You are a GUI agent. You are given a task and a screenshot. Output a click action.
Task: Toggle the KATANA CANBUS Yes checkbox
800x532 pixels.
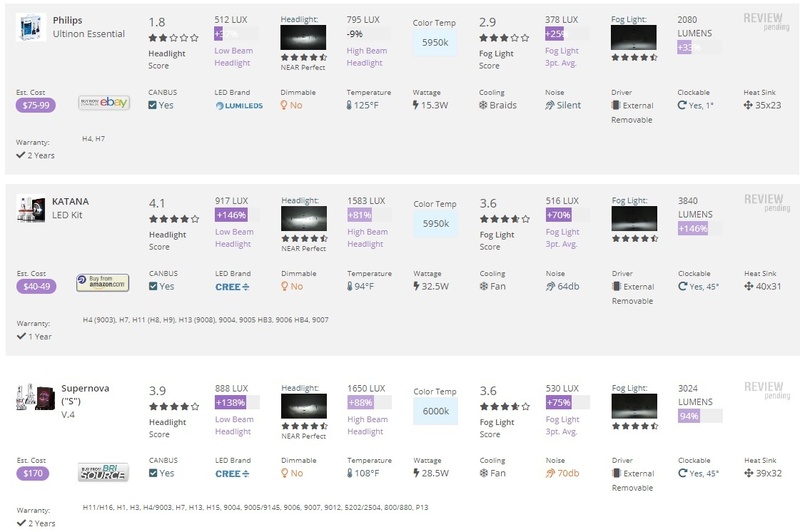(153, 286)
